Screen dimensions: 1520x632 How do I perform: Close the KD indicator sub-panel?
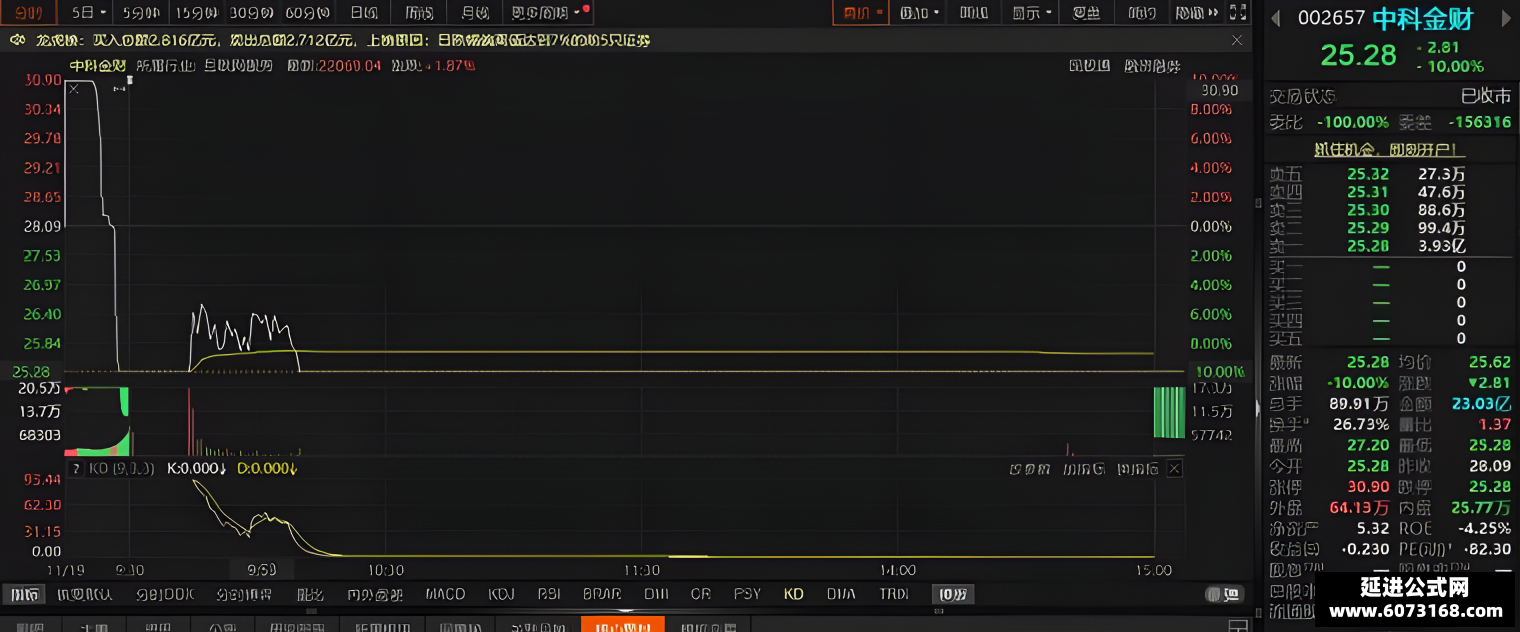pos(1174,468)
